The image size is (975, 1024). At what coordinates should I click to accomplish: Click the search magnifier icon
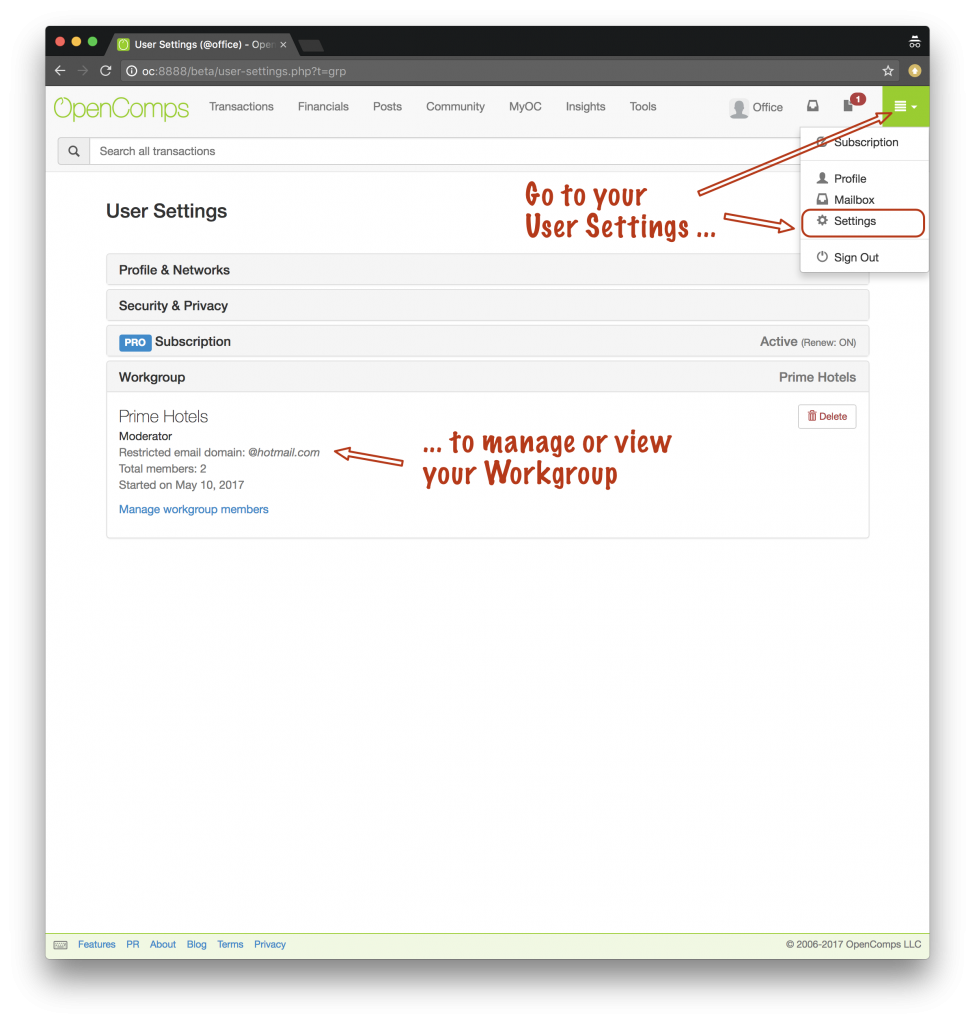(x=73, y=151)
